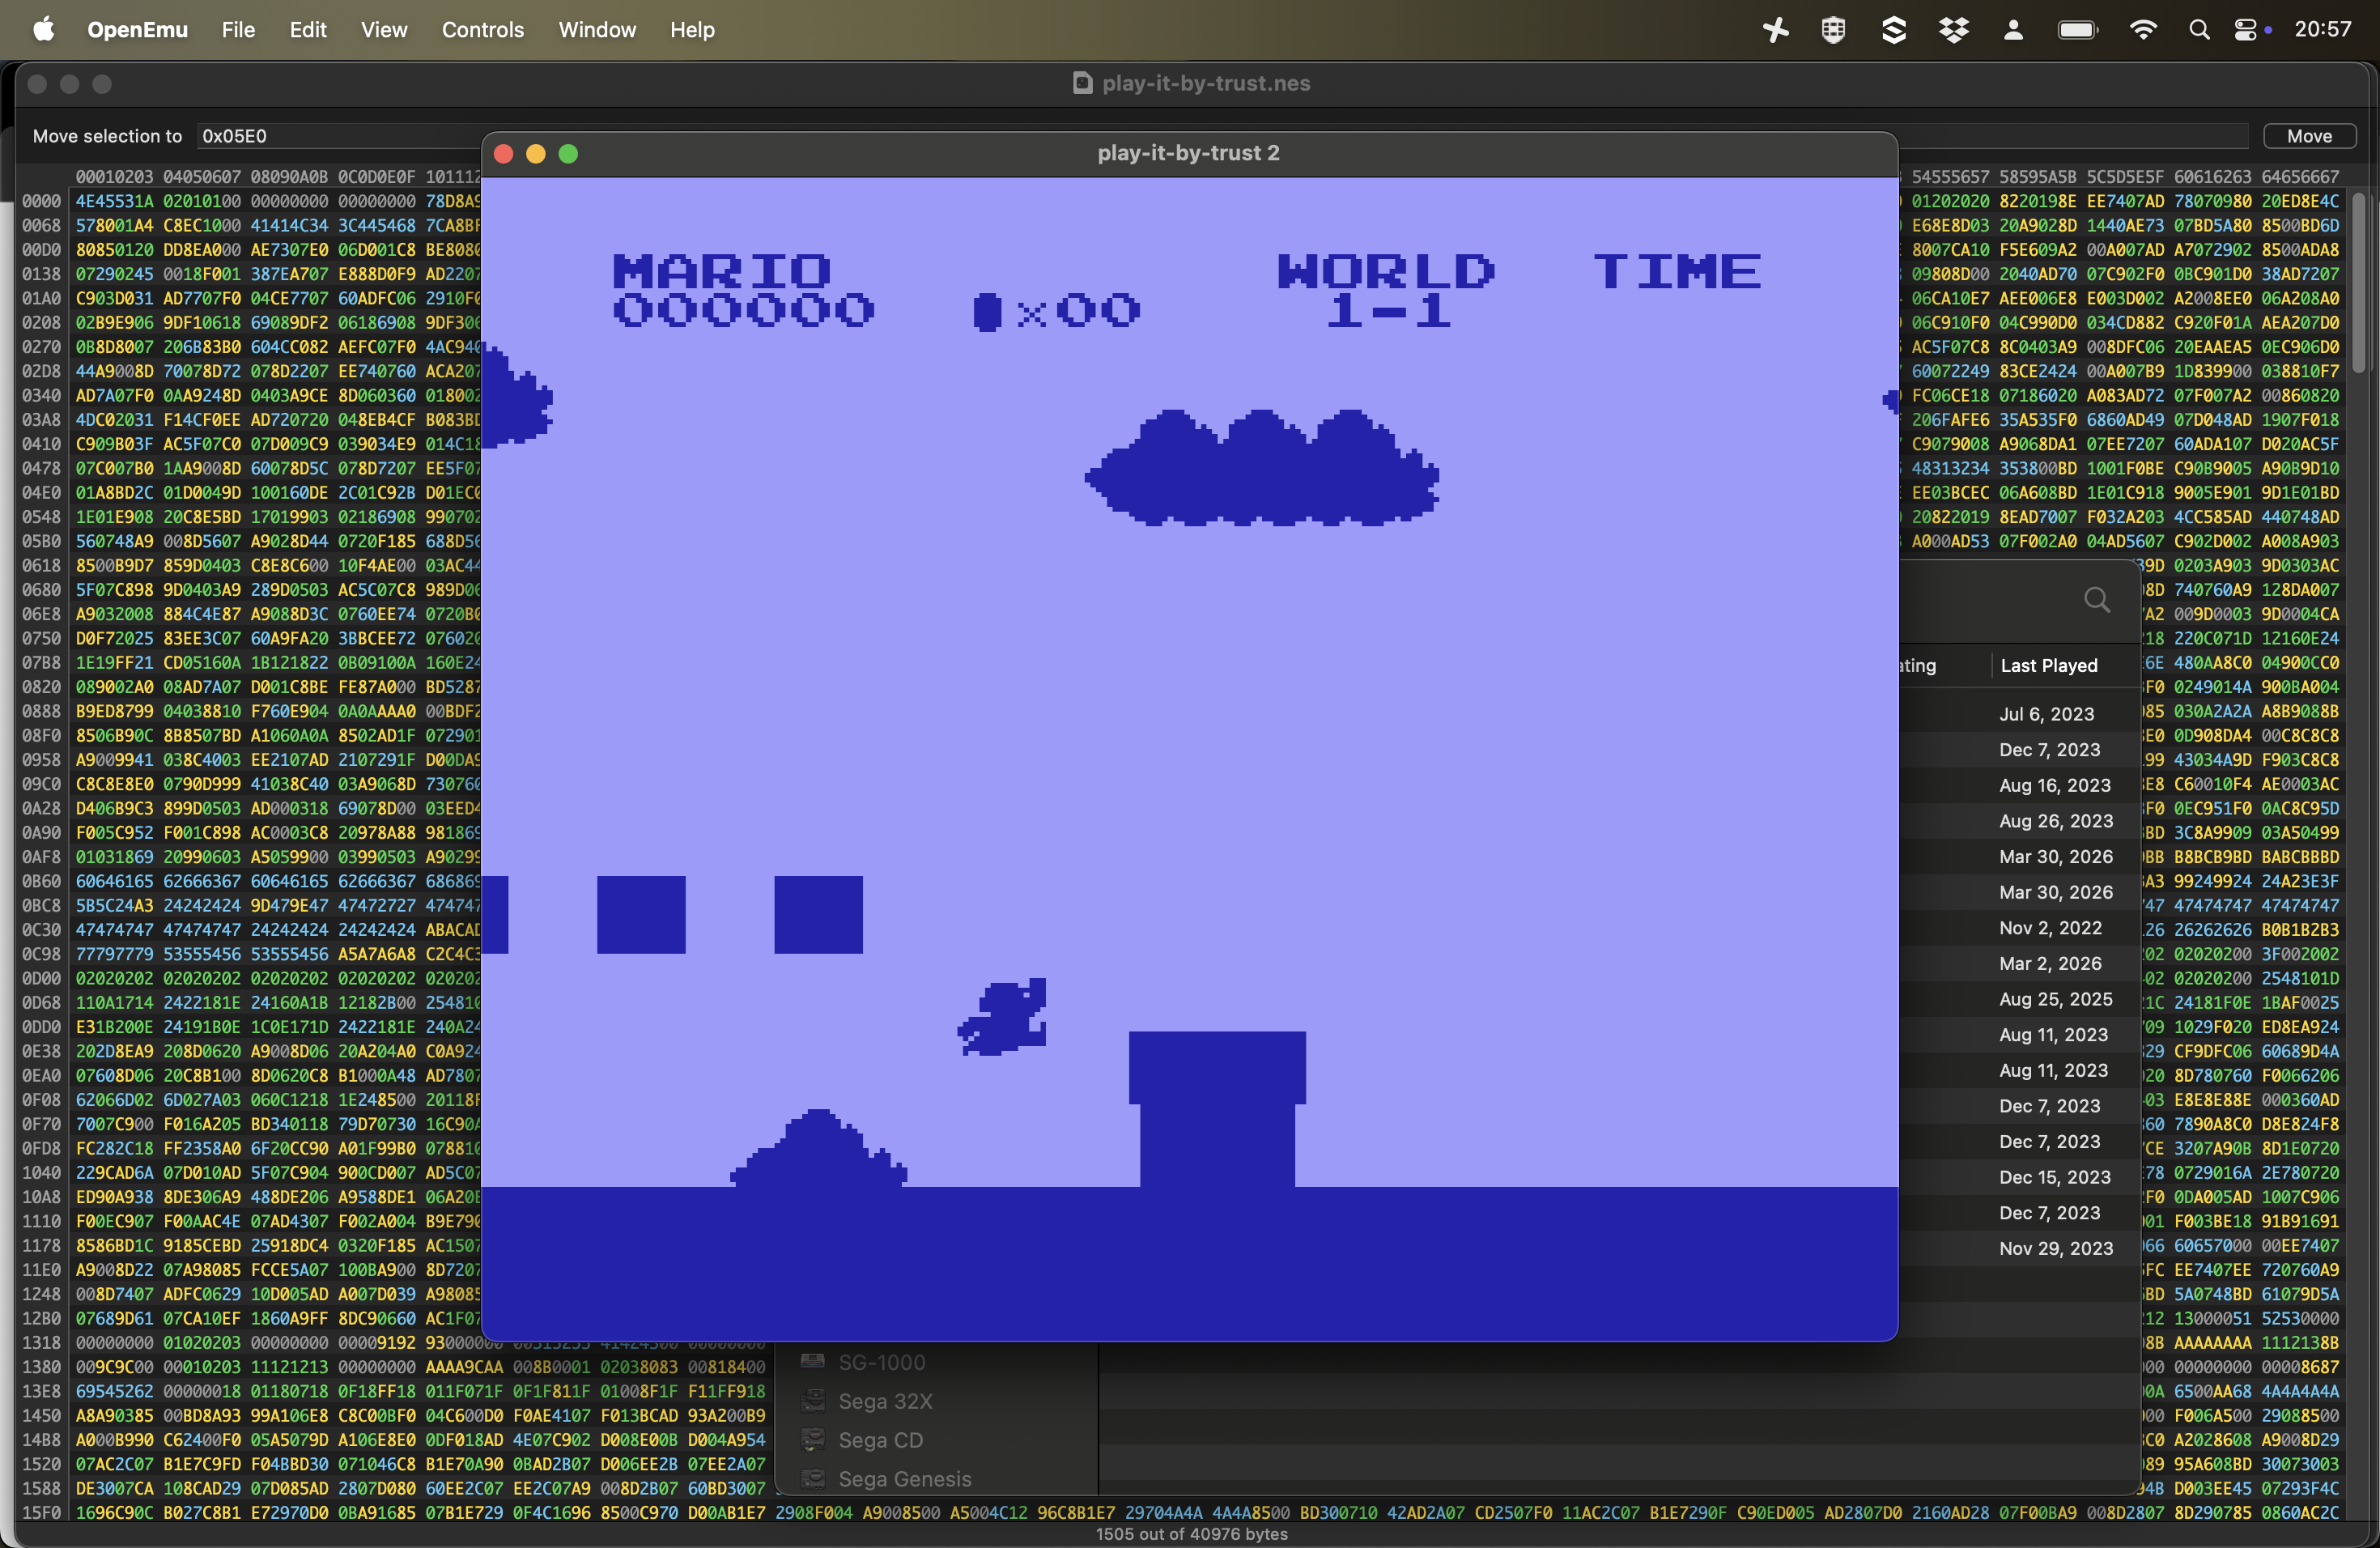The width and height of the screenshot is (2380, 1548).
Task: Open Sega Genesis library icon
Action: (x=813, y=1478)
